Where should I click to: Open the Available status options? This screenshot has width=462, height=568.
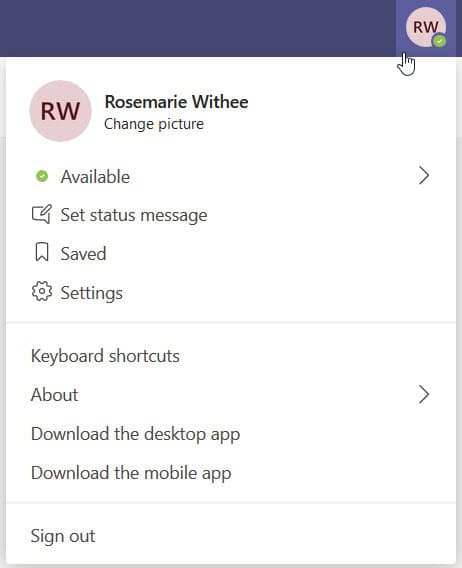tap(231, 176)
